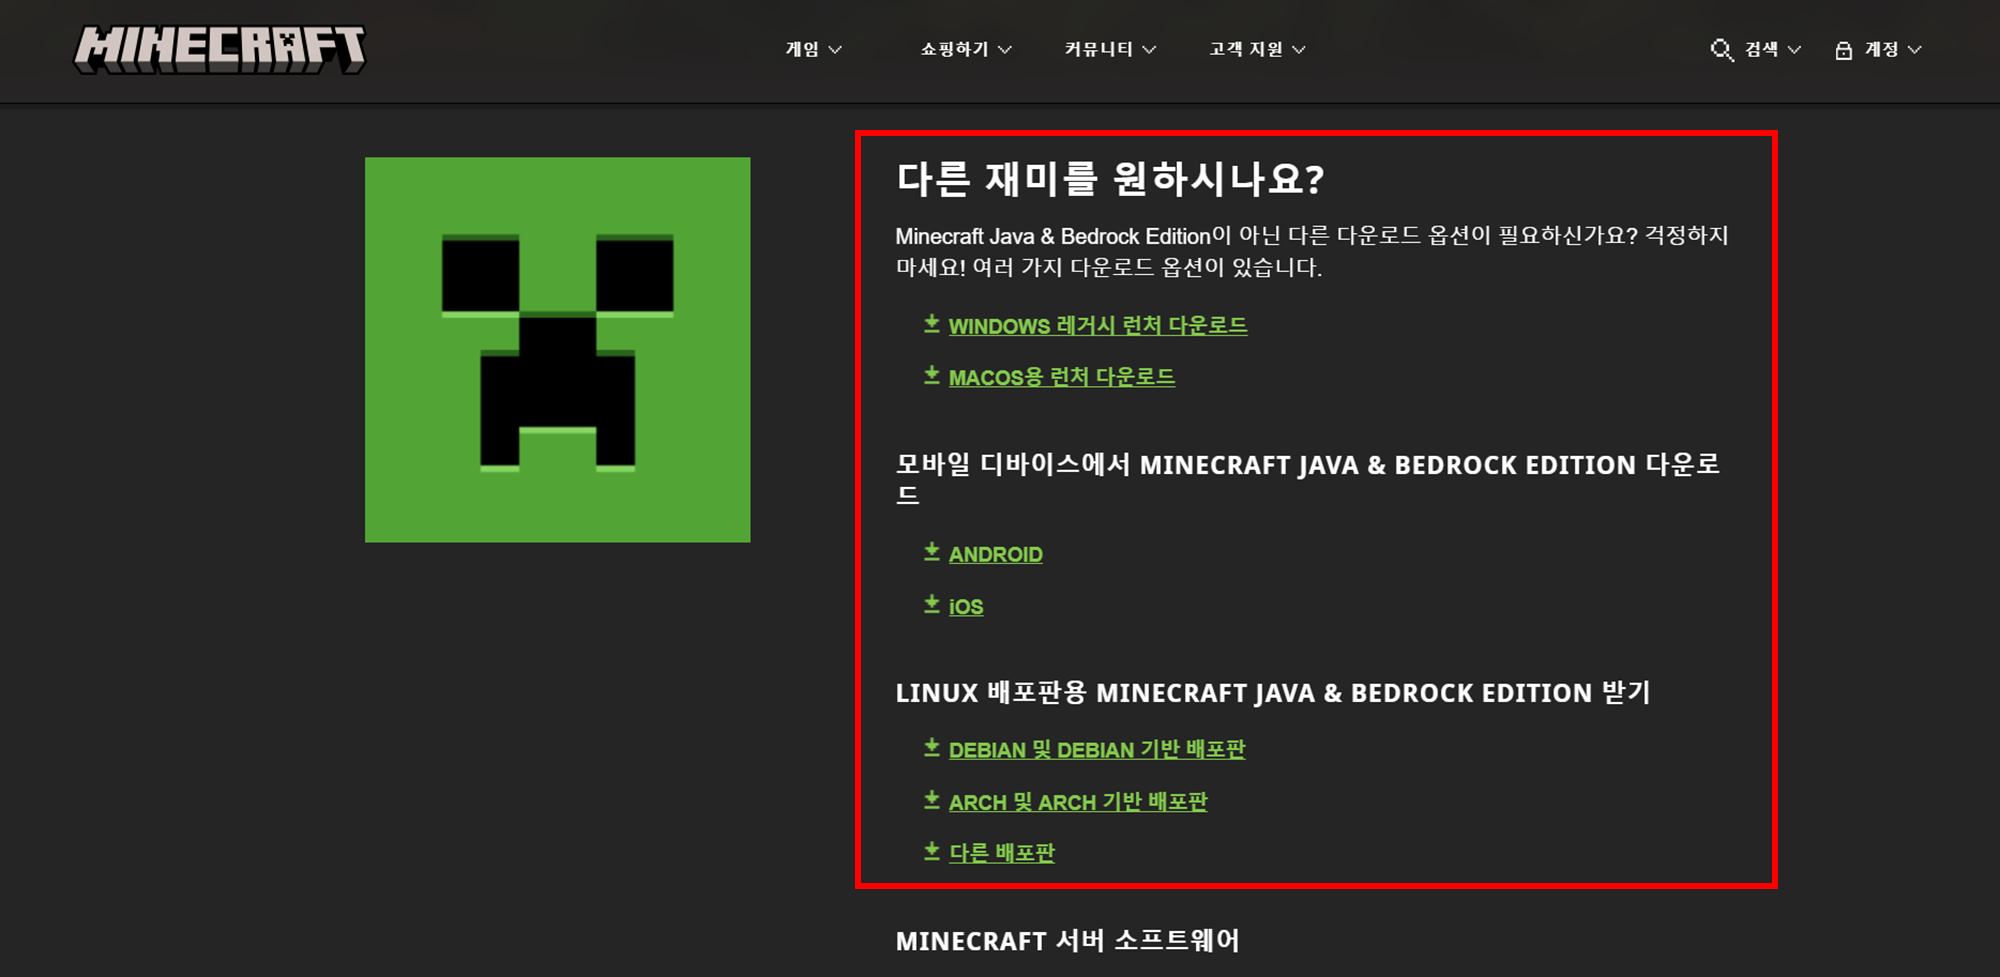2000x977 pixels.
Task: Open the 커뮤니티 navigation item
Action: click(x=1098, y=50)
